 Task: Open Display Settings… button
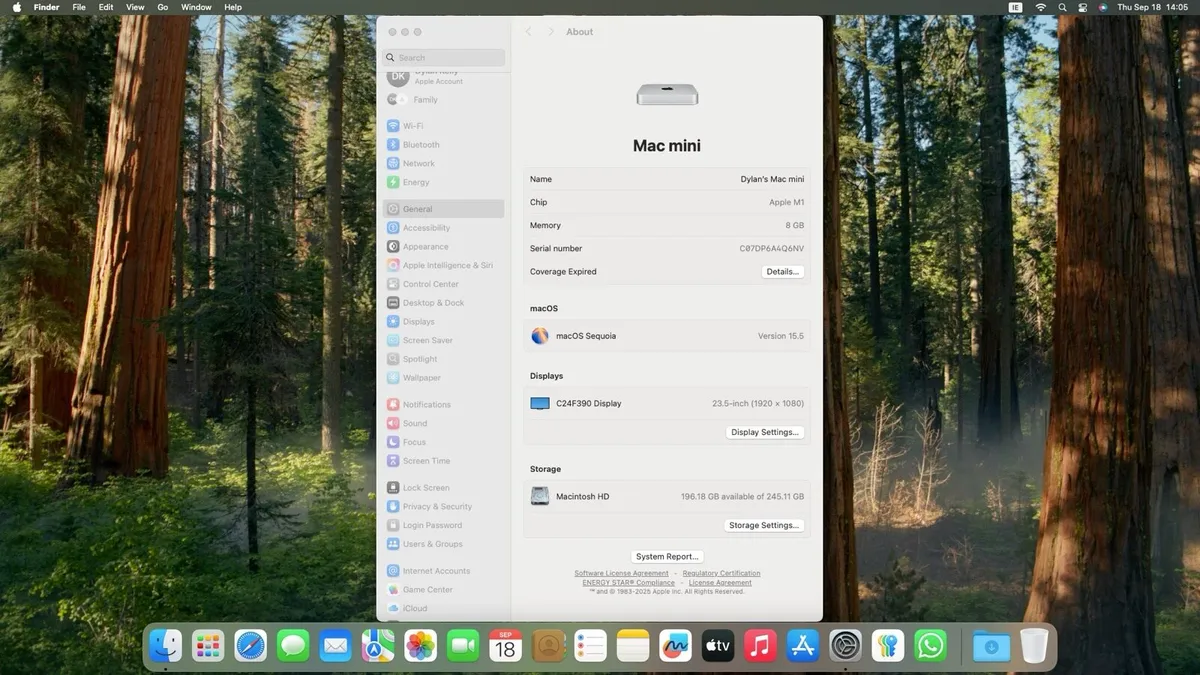(x=765, y=432)
